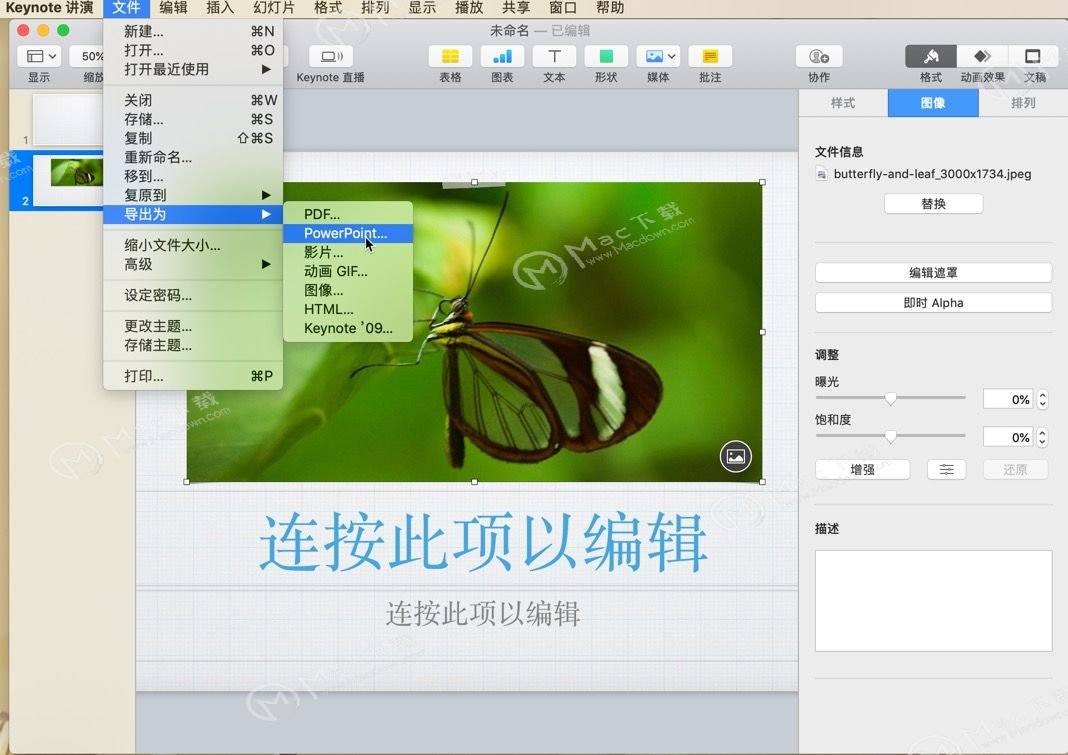This screenshot has width=1068, height=755.
Task: Expand the Advanced (高级) submenu
Action: tap(193, 264)
